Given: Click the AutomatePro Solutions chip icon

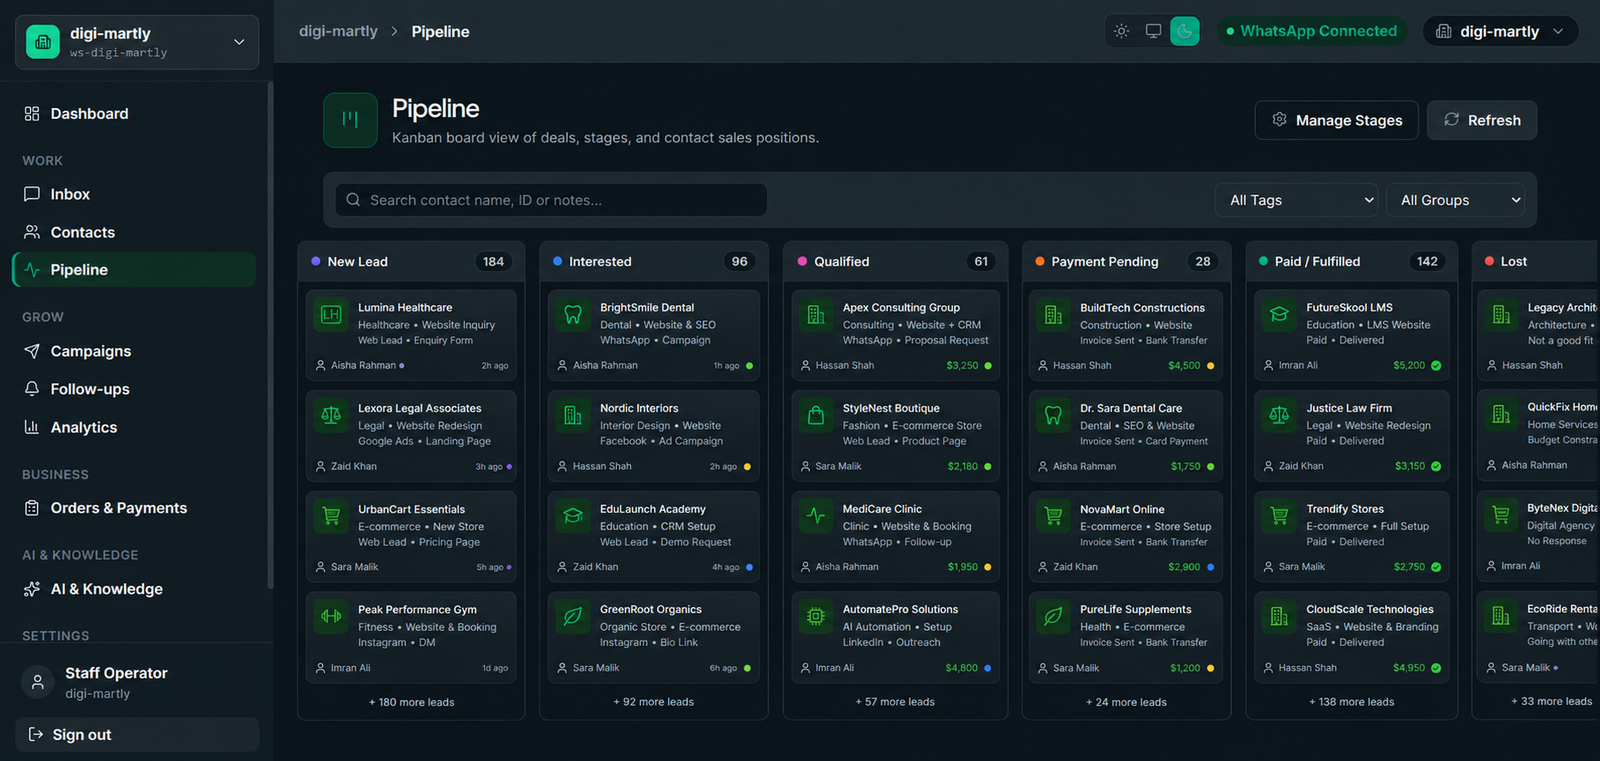Looking at the screenshot, I should (816, 616).
